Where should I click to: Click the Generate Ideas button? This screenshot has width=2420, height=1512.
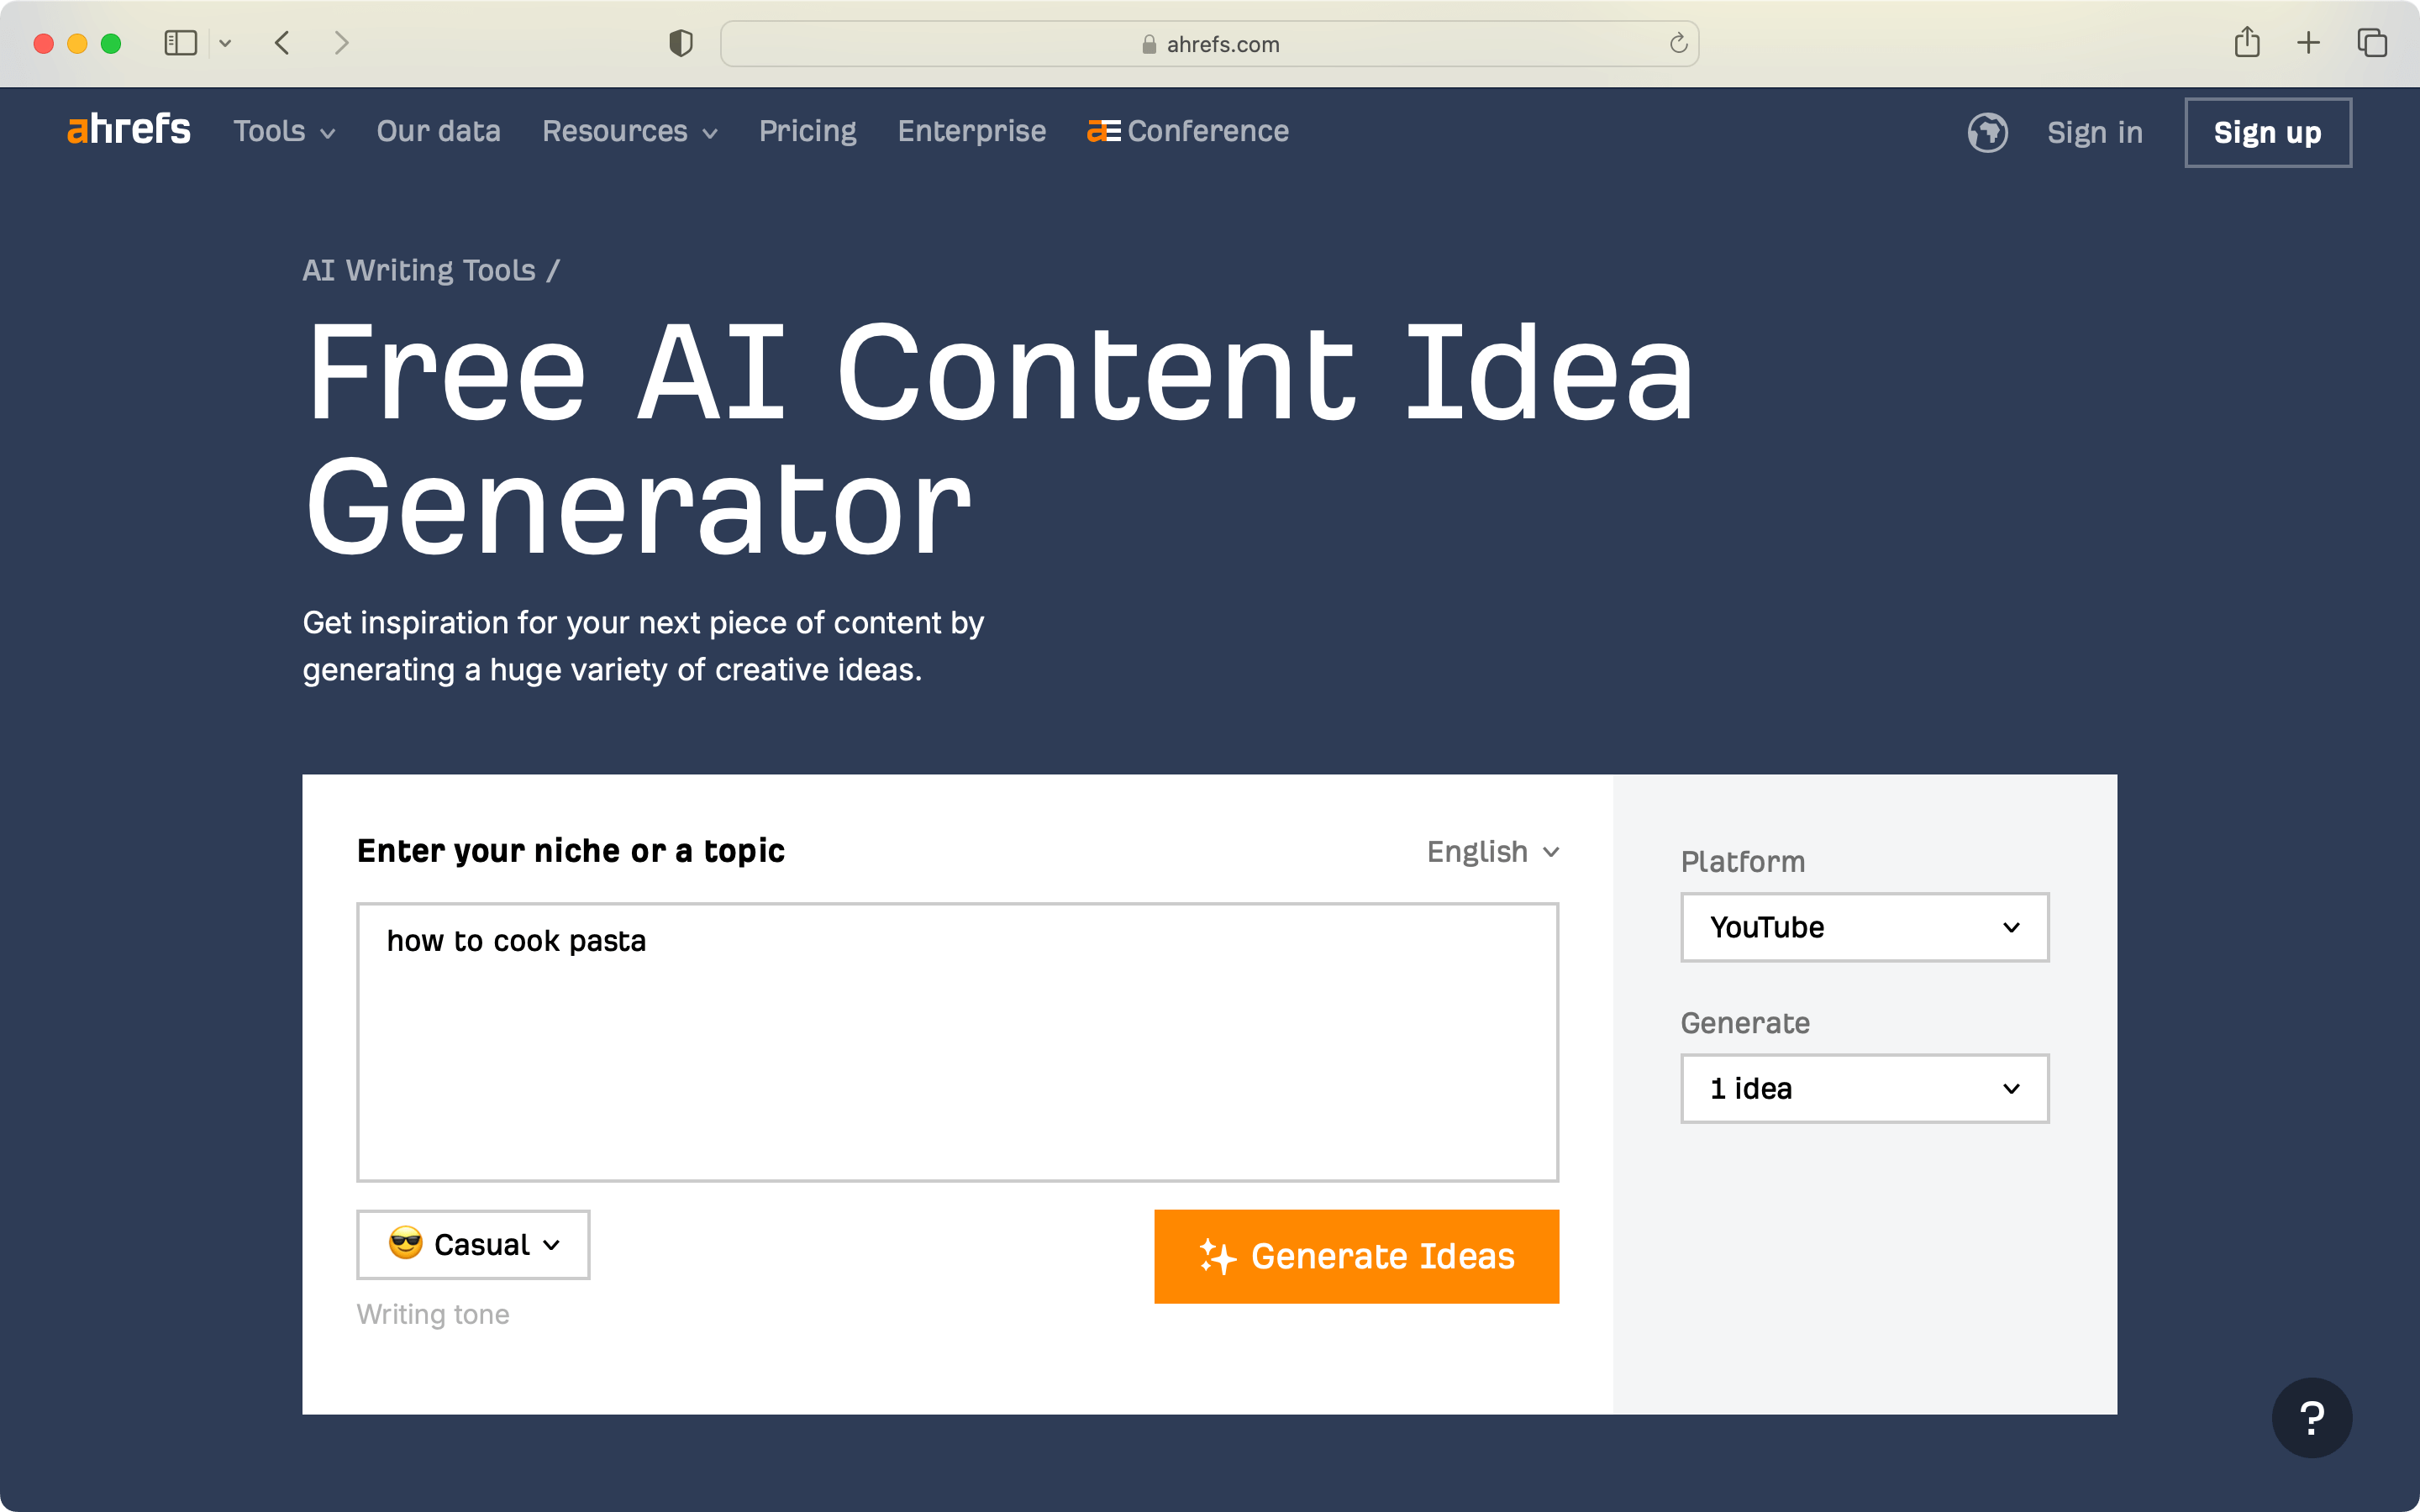tap(1357, 1256)
